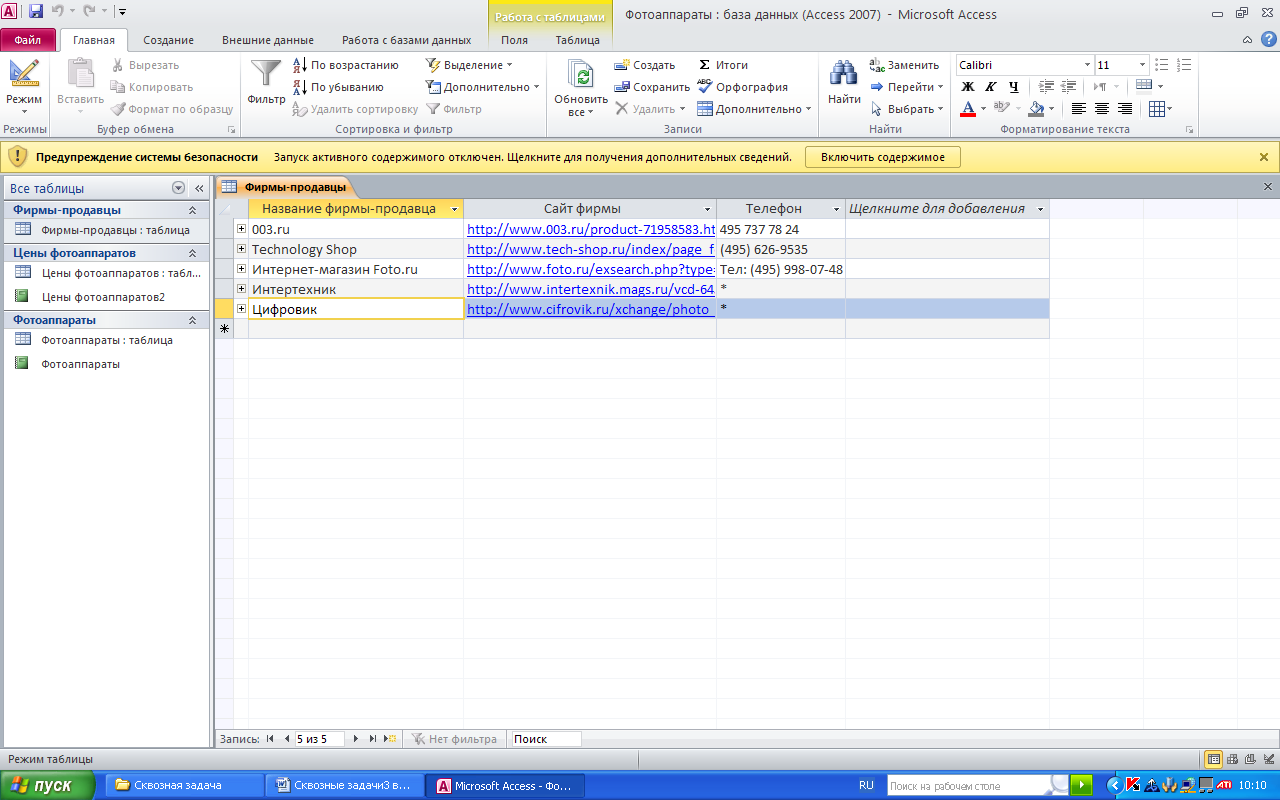Run Орфография spell check

(x=742, y=87)
